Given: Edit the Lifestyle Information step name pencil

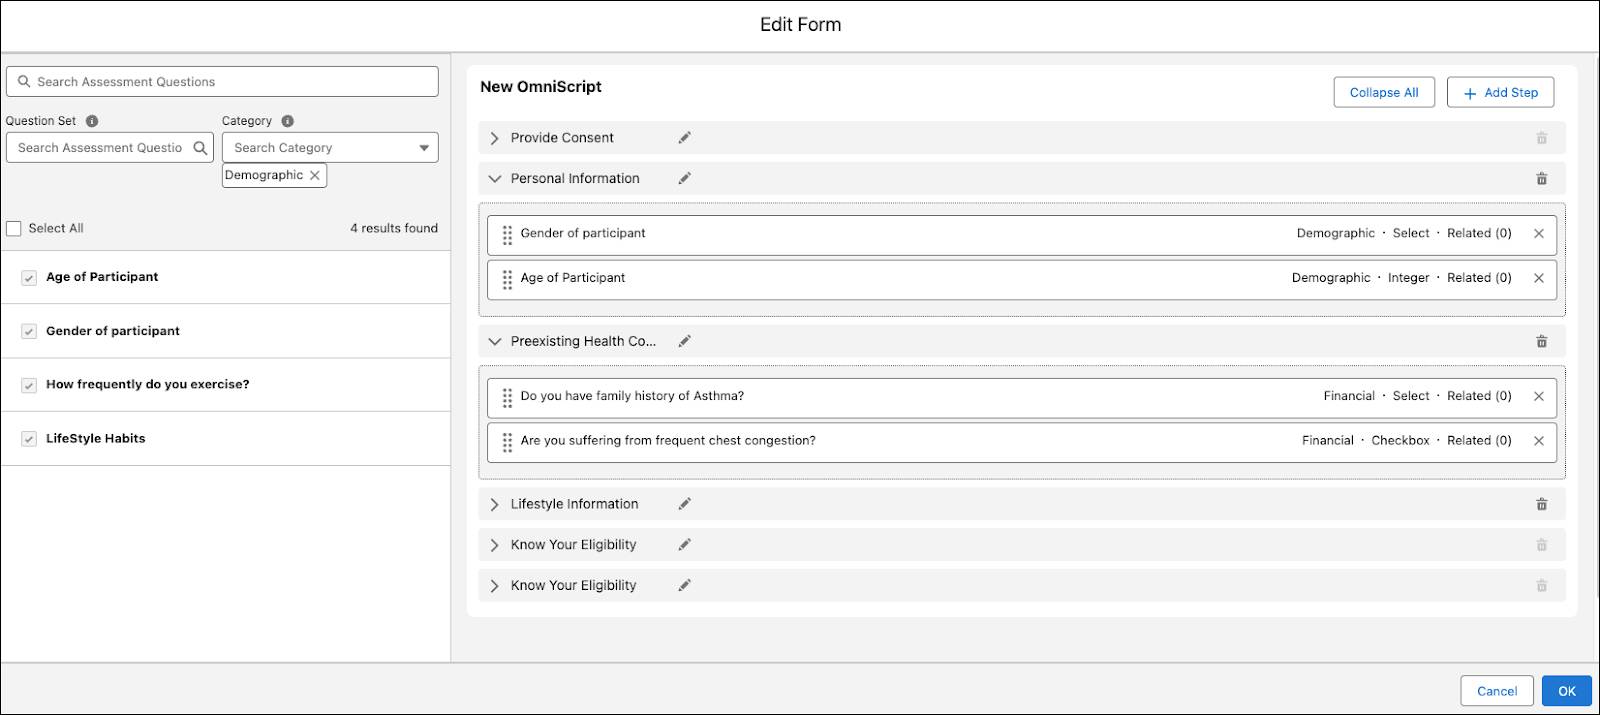Looking at the screenshot, I should 685,504.
